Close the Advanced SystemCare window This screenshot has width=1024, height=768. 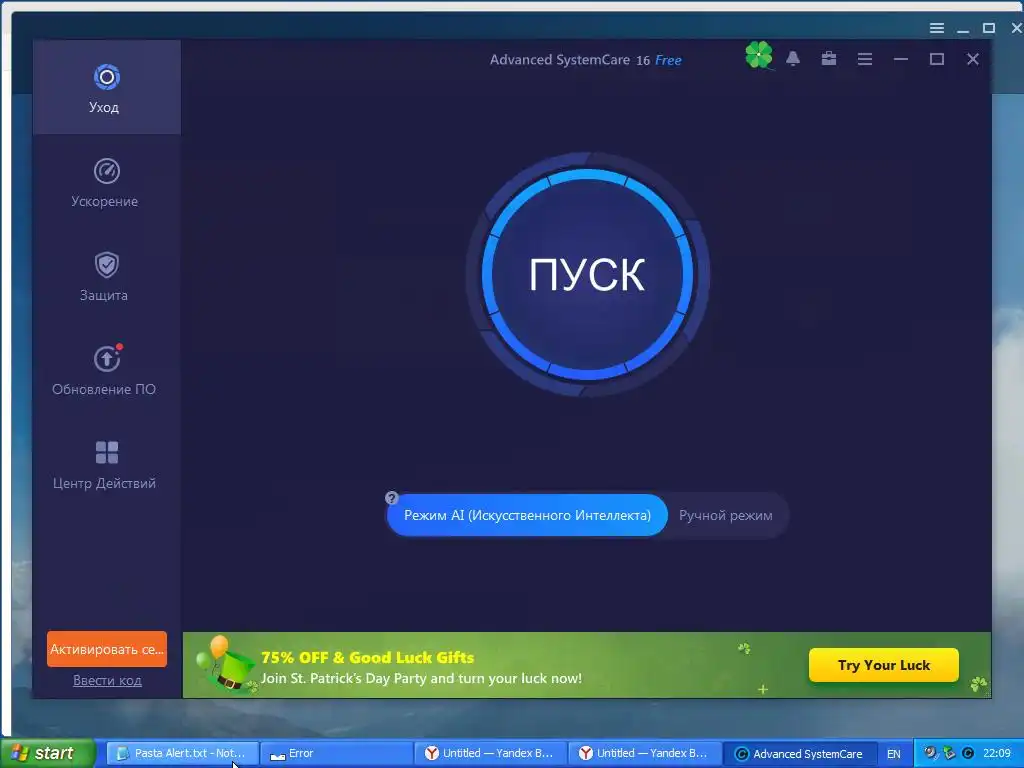972,59
